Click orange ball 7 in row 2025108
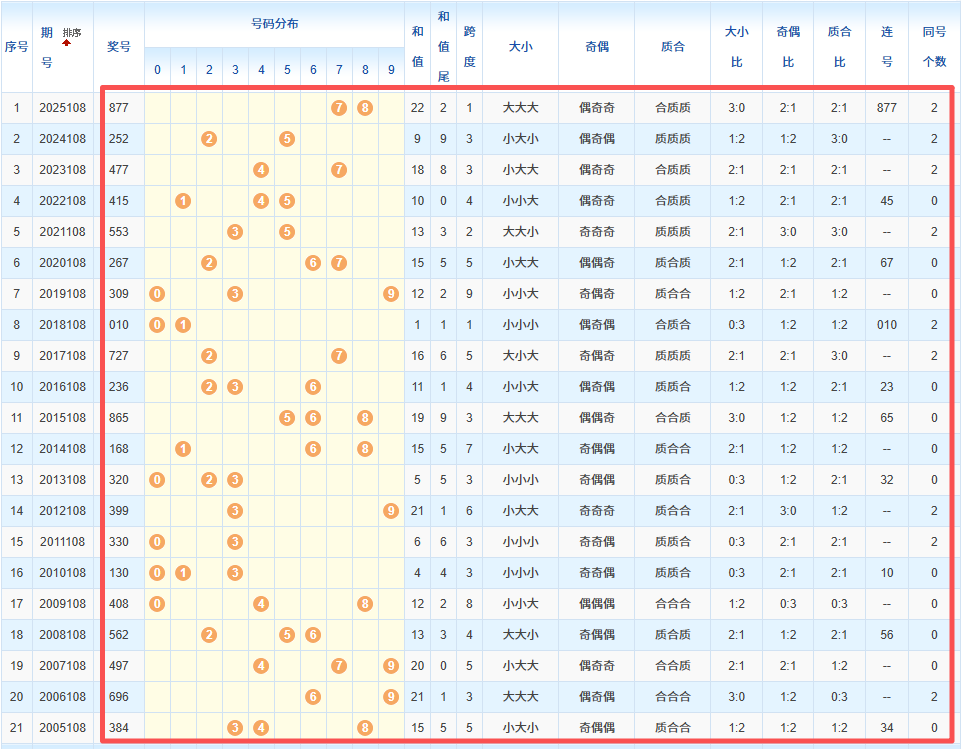This screenshot has width=965, height=749. 339,107
